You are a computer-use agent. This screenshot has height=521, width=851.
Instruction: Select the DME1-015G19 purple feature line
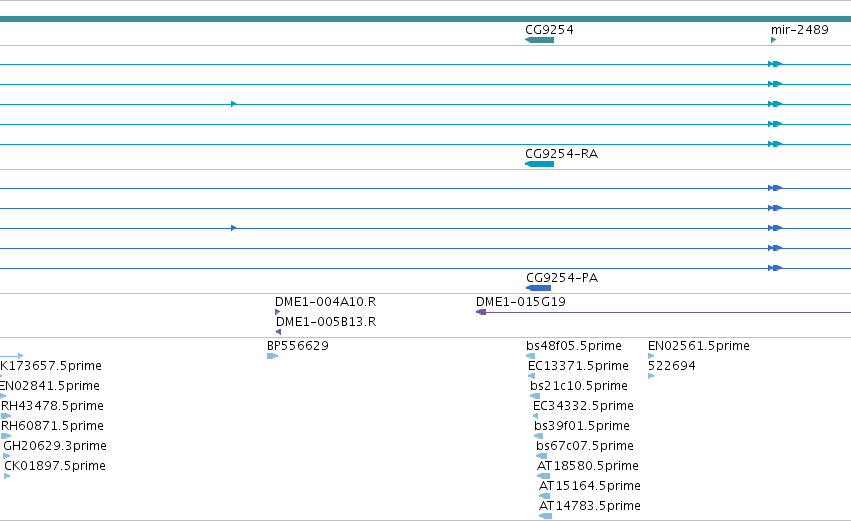tap(663, 312)
